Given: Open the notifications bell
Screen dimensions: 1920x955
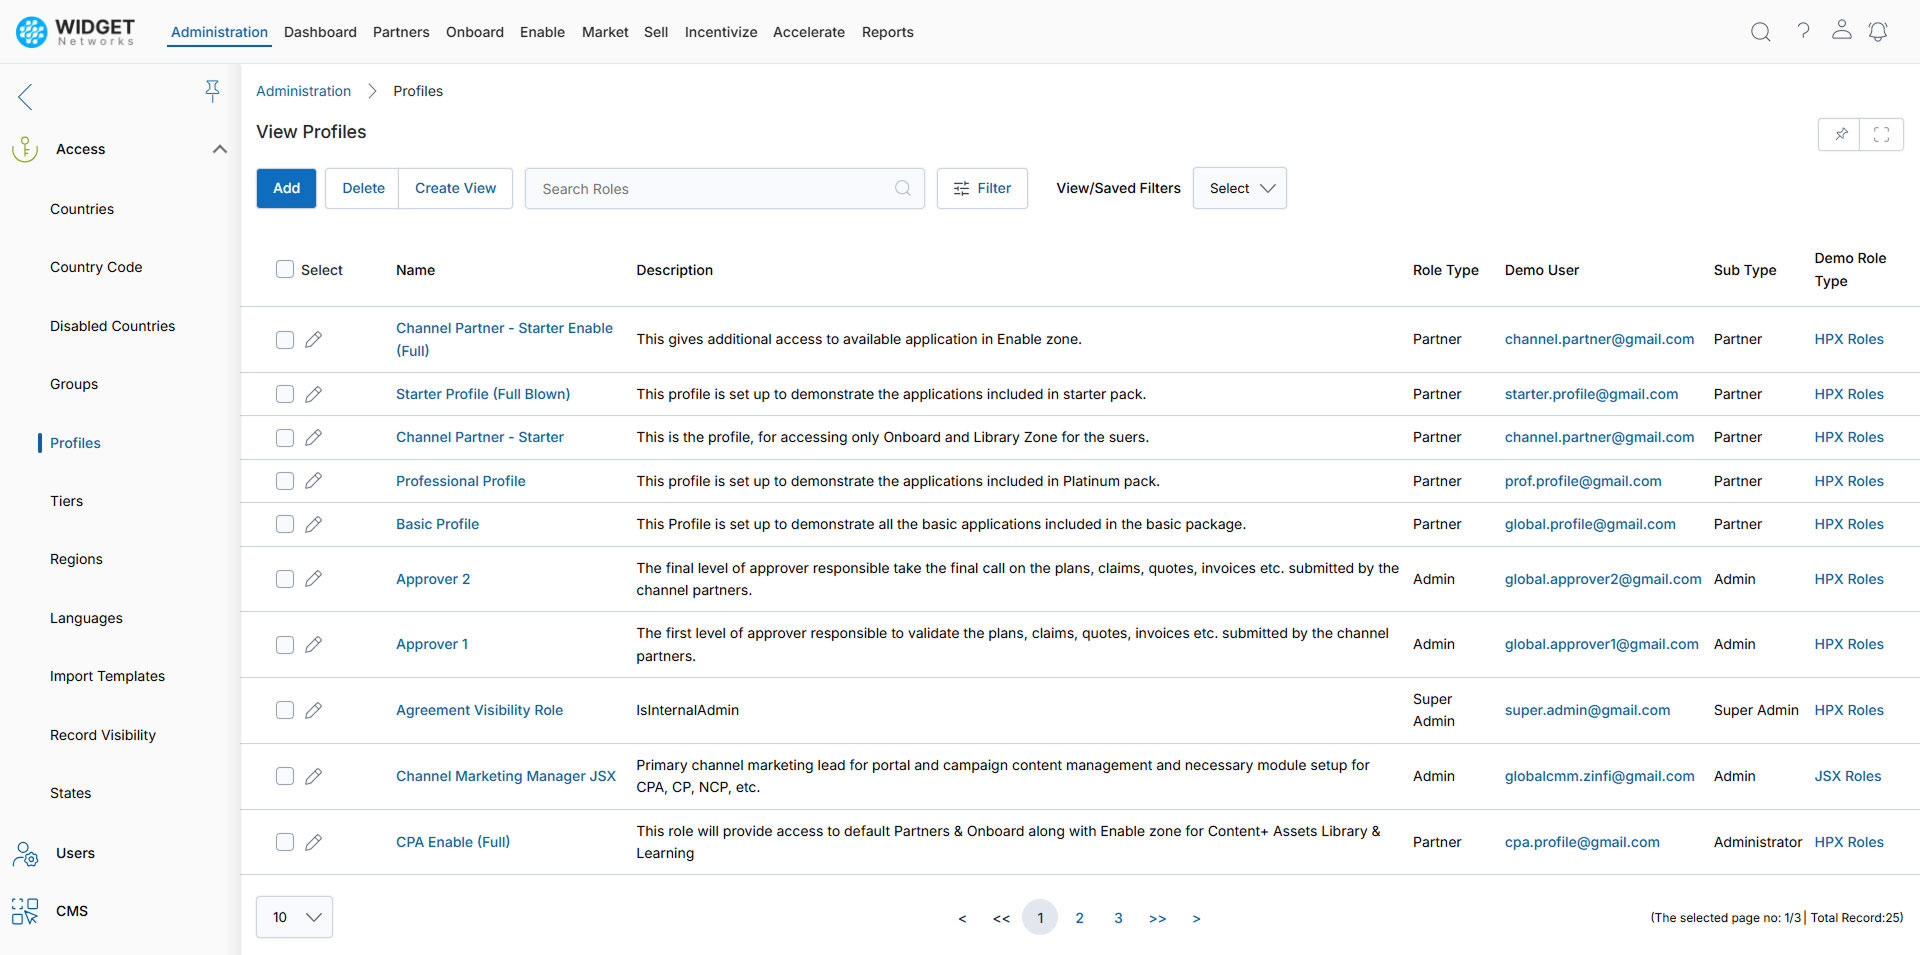Looking at the screenshot, I should 1878,31.
